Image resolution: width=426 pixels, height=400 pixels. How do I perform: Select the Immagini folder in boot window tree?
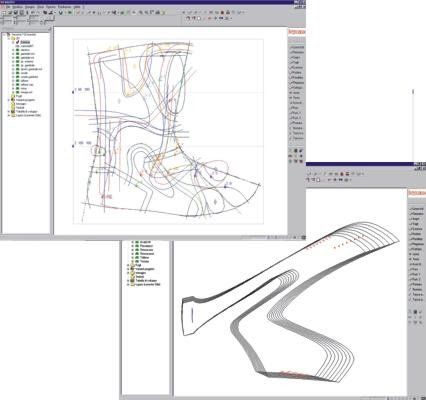click(x=21, y=104)
